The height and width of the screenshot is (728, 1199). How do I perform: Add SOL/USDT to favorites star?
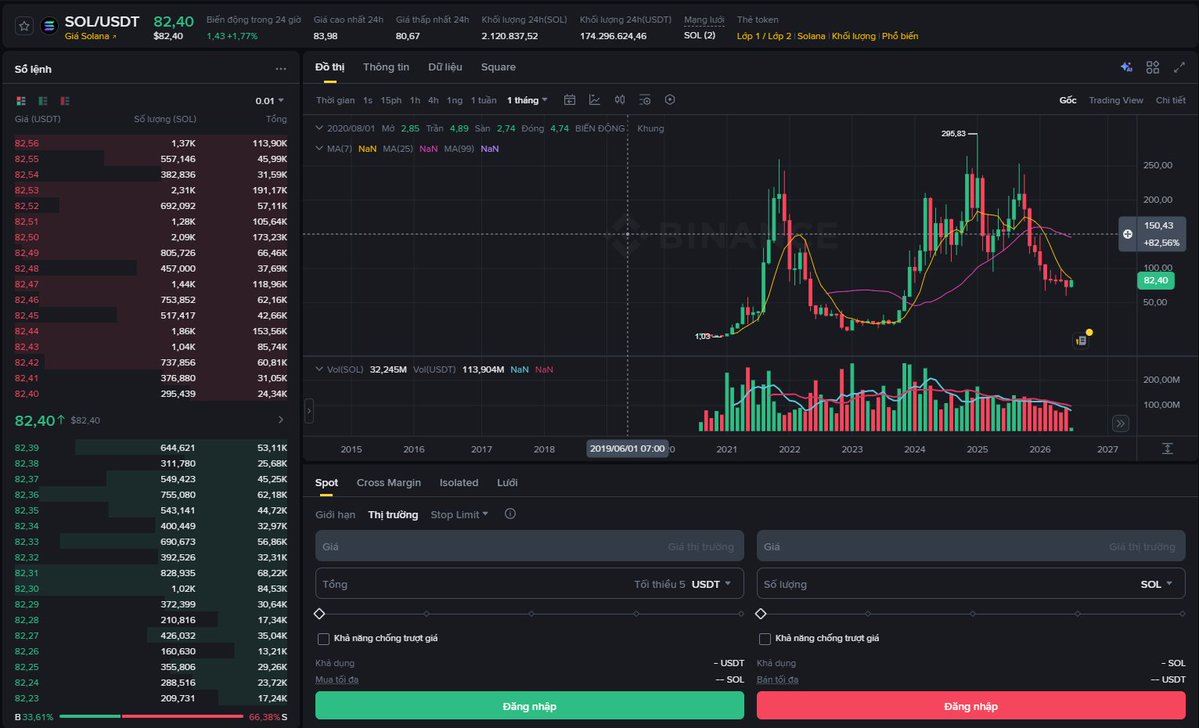click(x=24, y=26)
